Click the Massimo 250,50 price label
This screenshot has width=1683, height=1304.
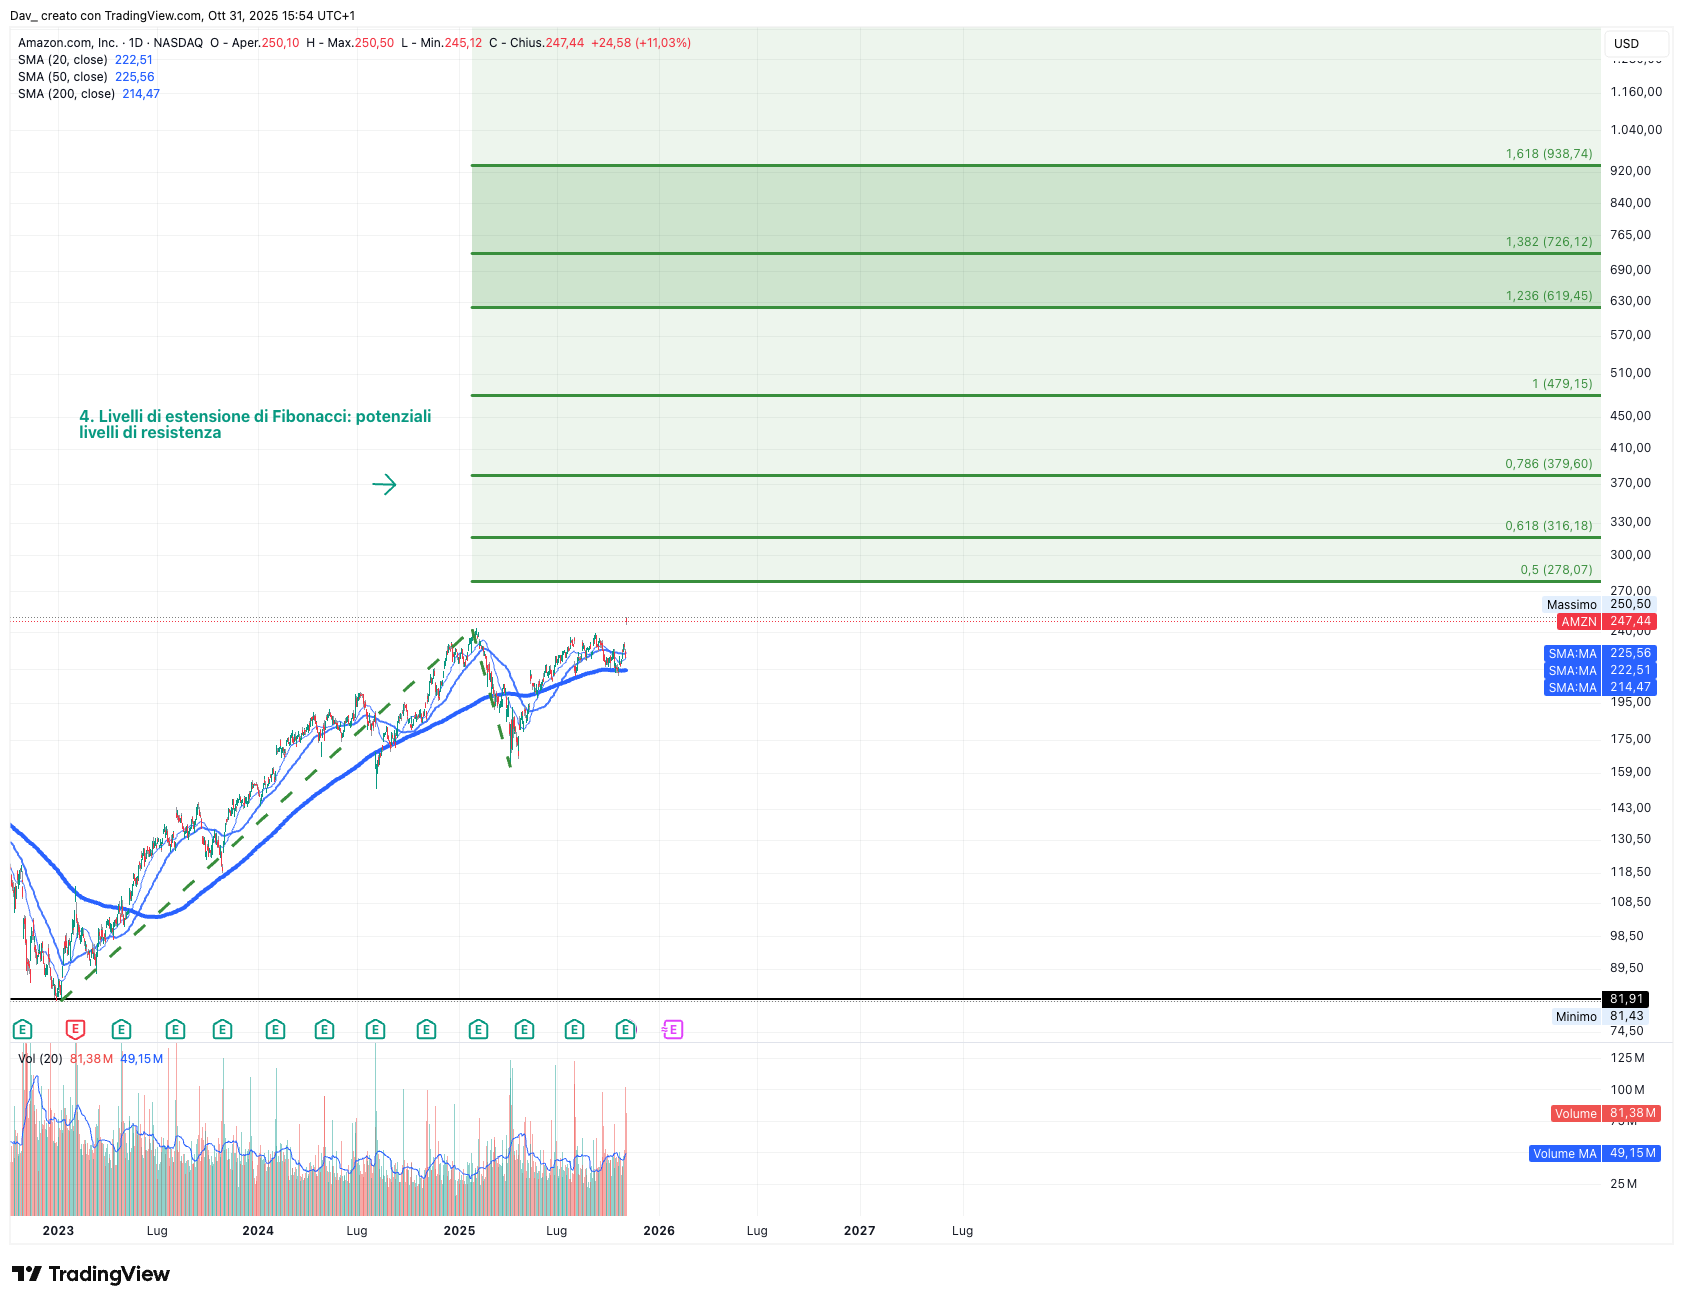1598,604
